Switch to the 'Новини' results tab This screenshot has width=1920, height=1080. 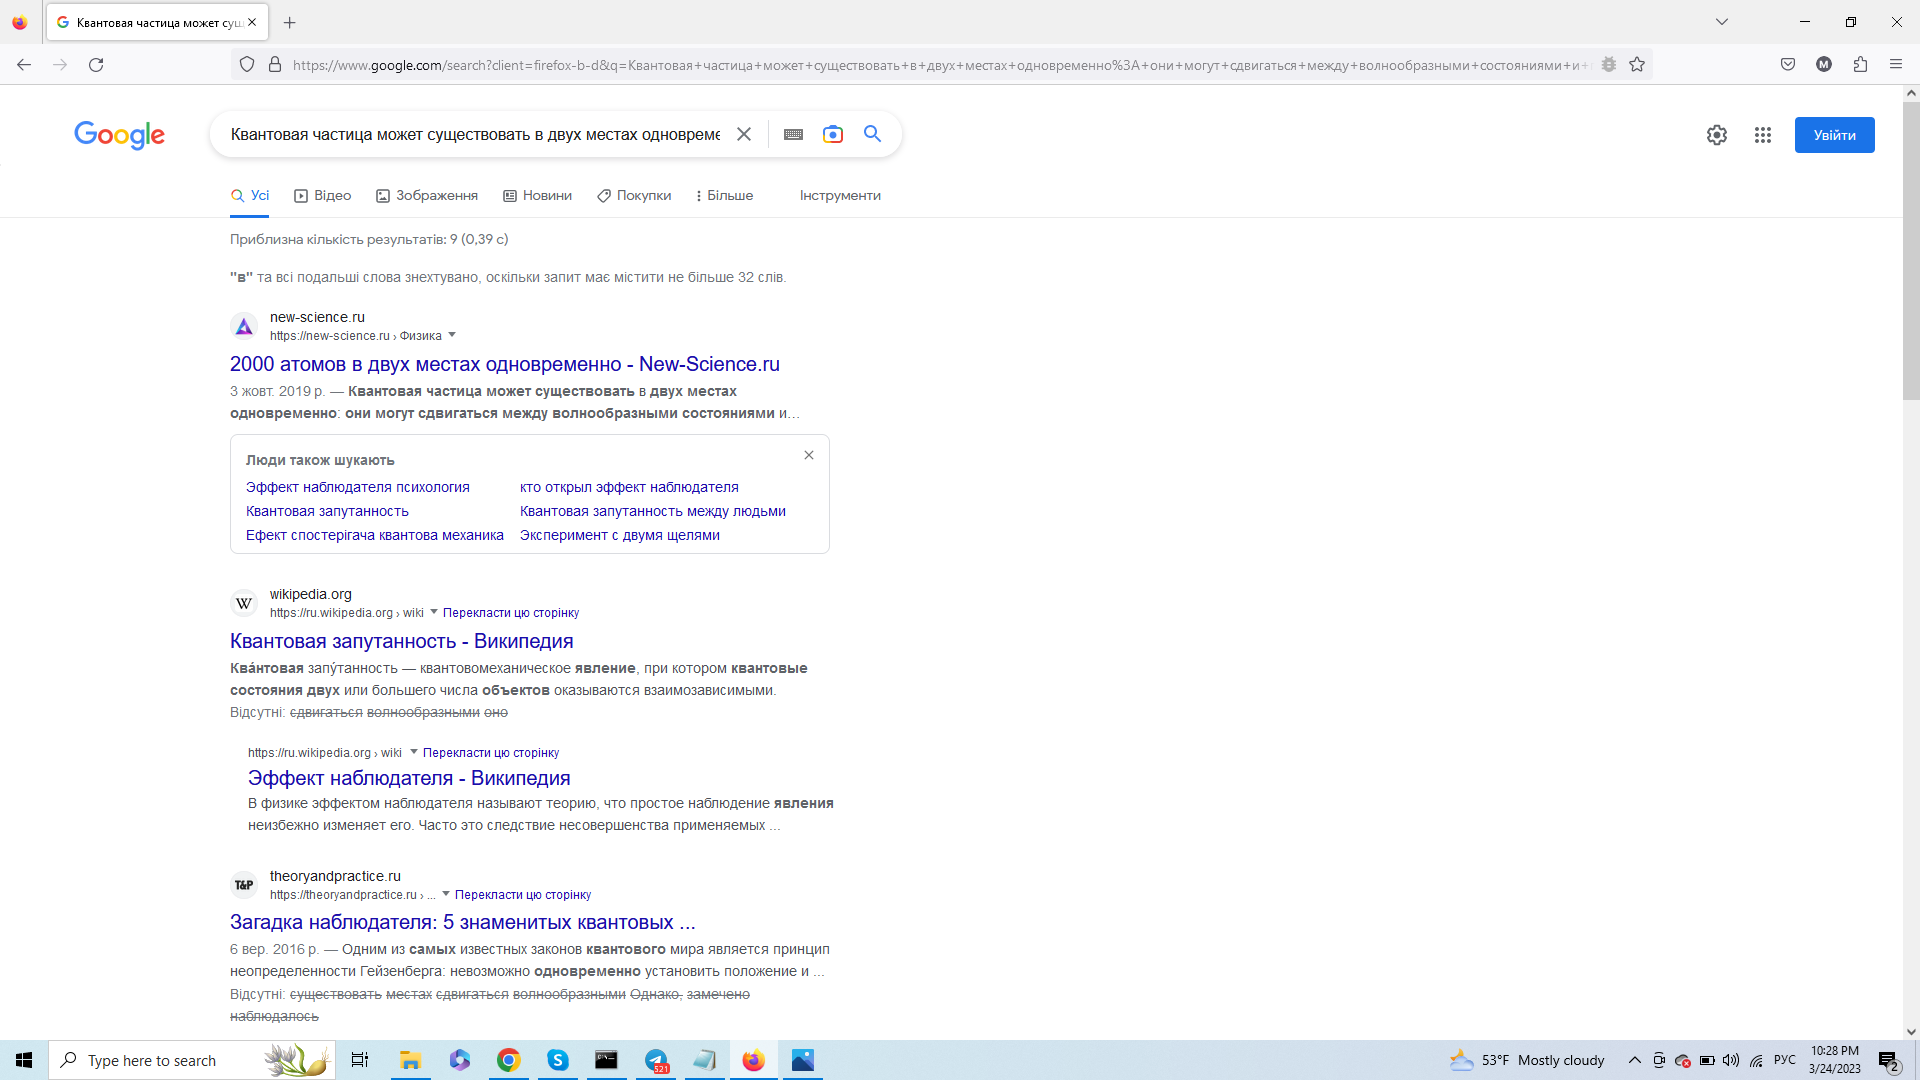pyautogui.click(x=537, y=196)
